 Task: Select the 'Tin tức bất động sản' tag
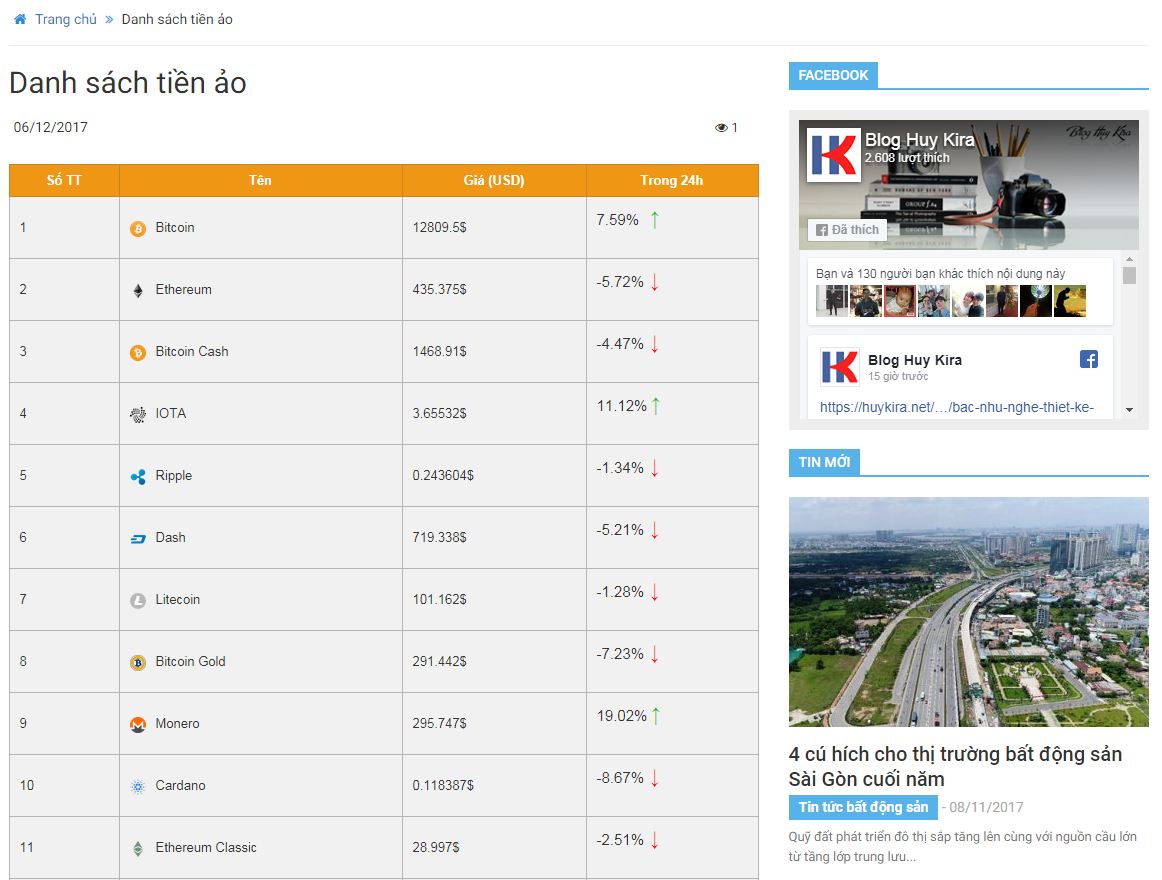tap(863, 807)
